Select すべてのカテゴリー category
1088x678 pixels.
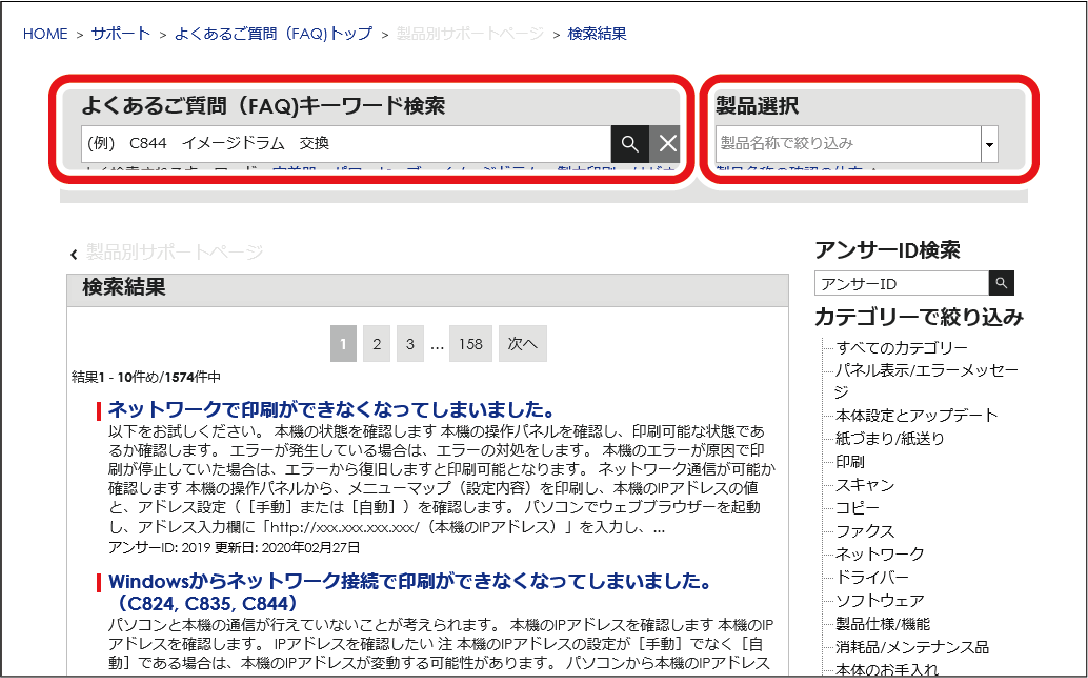pos(901,348)
